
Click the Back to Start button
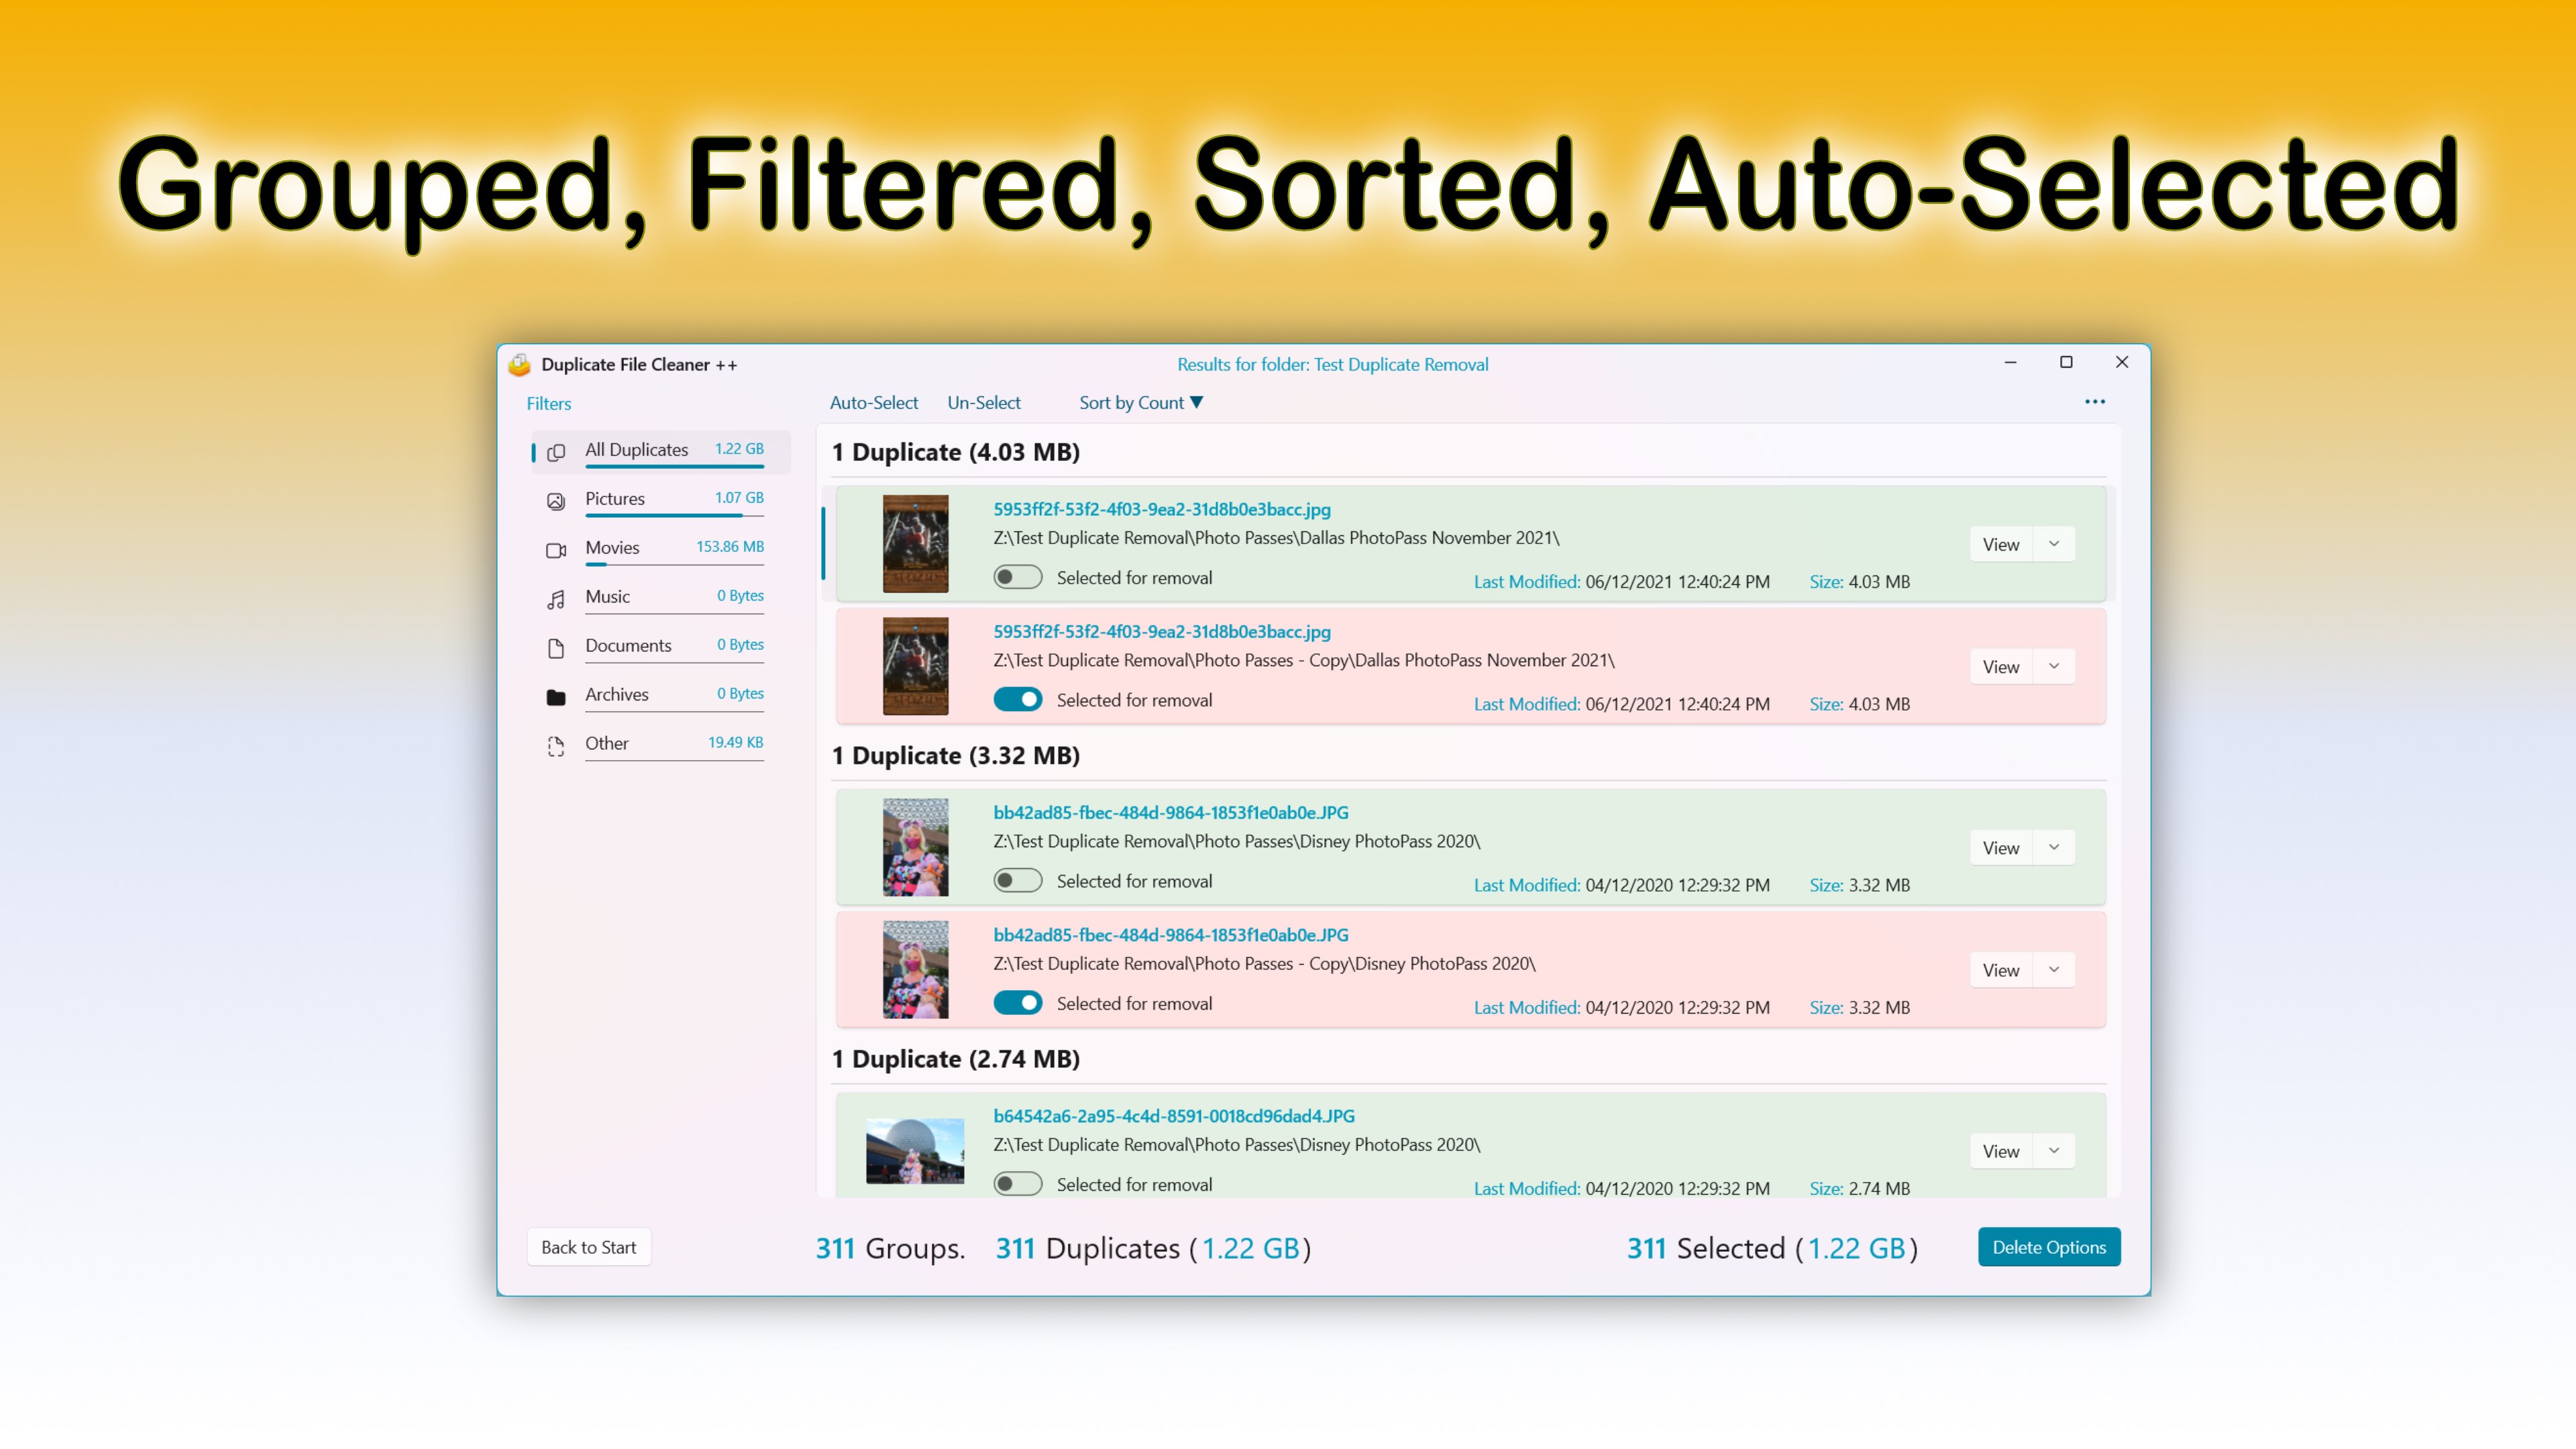pos(588,1246)
